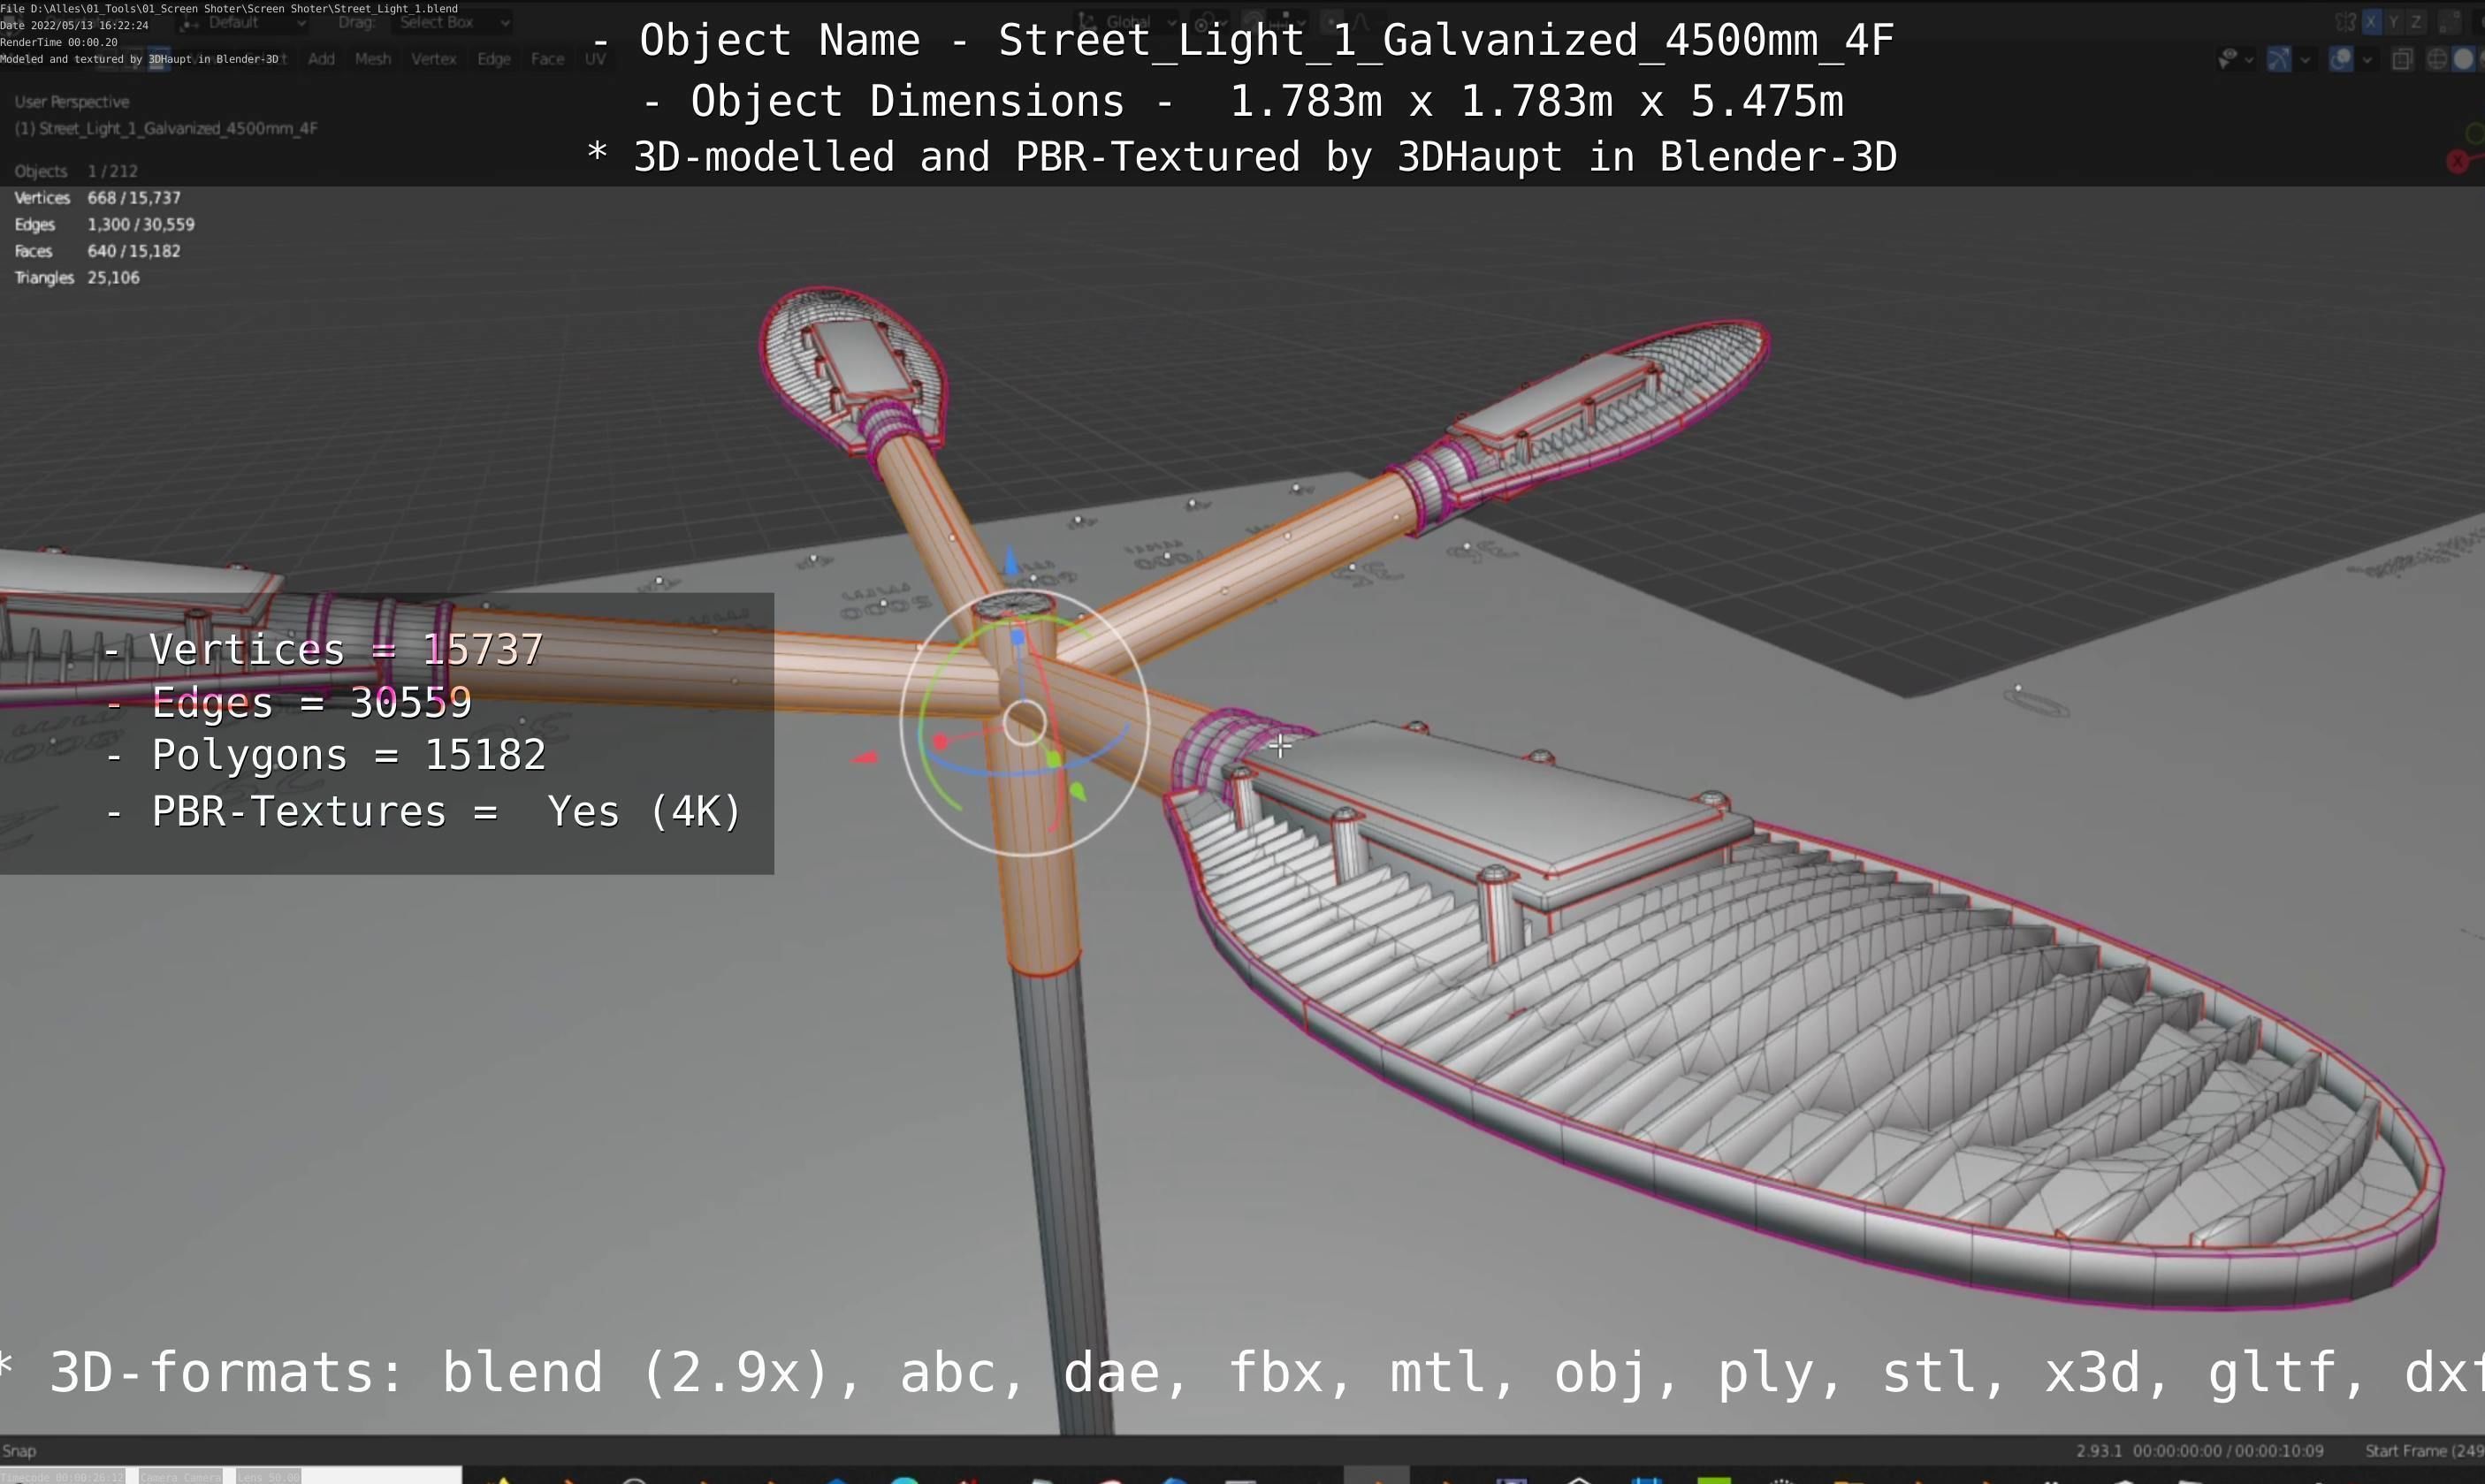Open the Default orientation dropdown
This screenshot has height=1484, width=2485.
click(245, 22)
